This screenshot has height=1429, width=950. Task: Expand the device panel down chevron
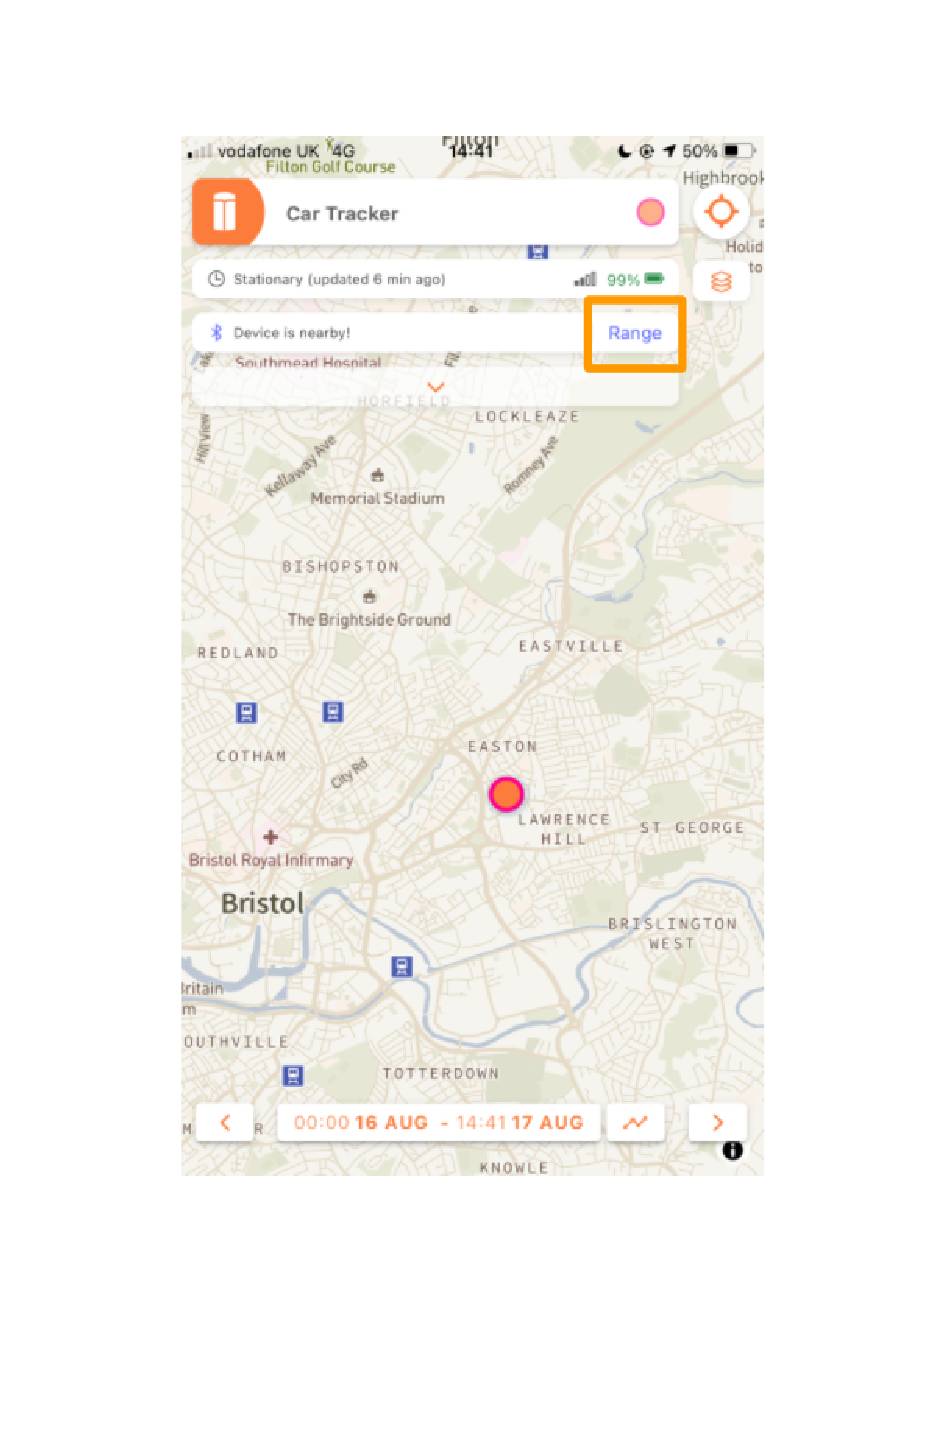435,386
